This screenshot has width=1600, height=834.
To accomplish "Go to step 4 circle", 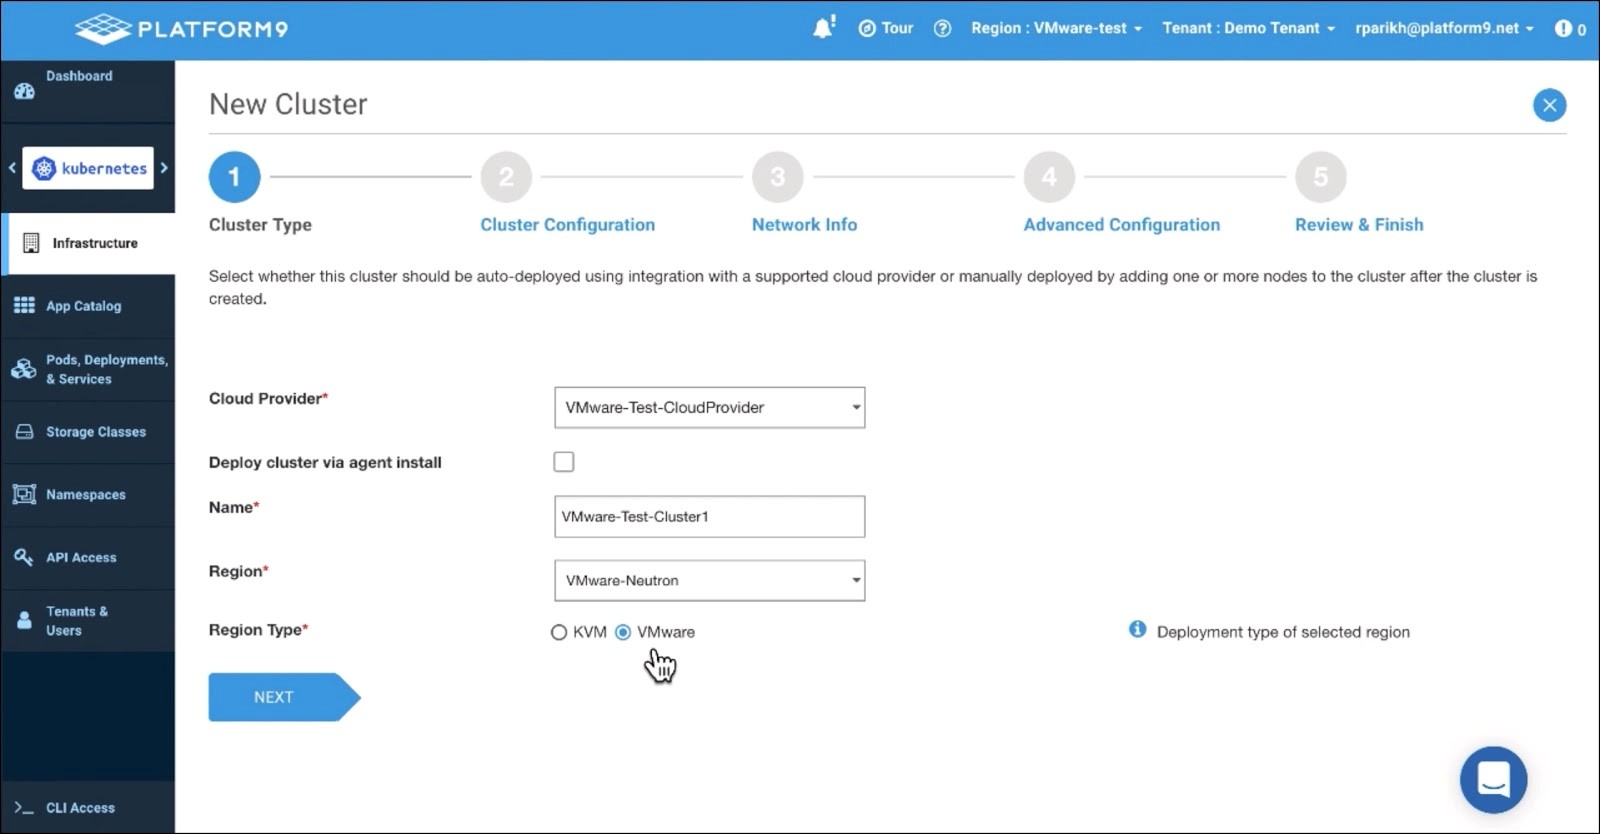I will pyautogui.click(x=1049, y=177).
